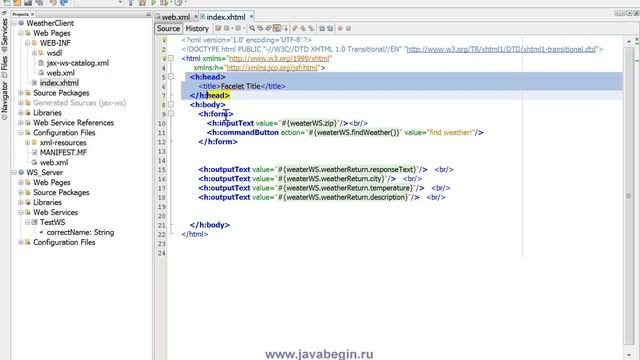The width and height of the screenshot is (640, 360).
Task: Expand Web Service References node
Action: pos(20,123)
